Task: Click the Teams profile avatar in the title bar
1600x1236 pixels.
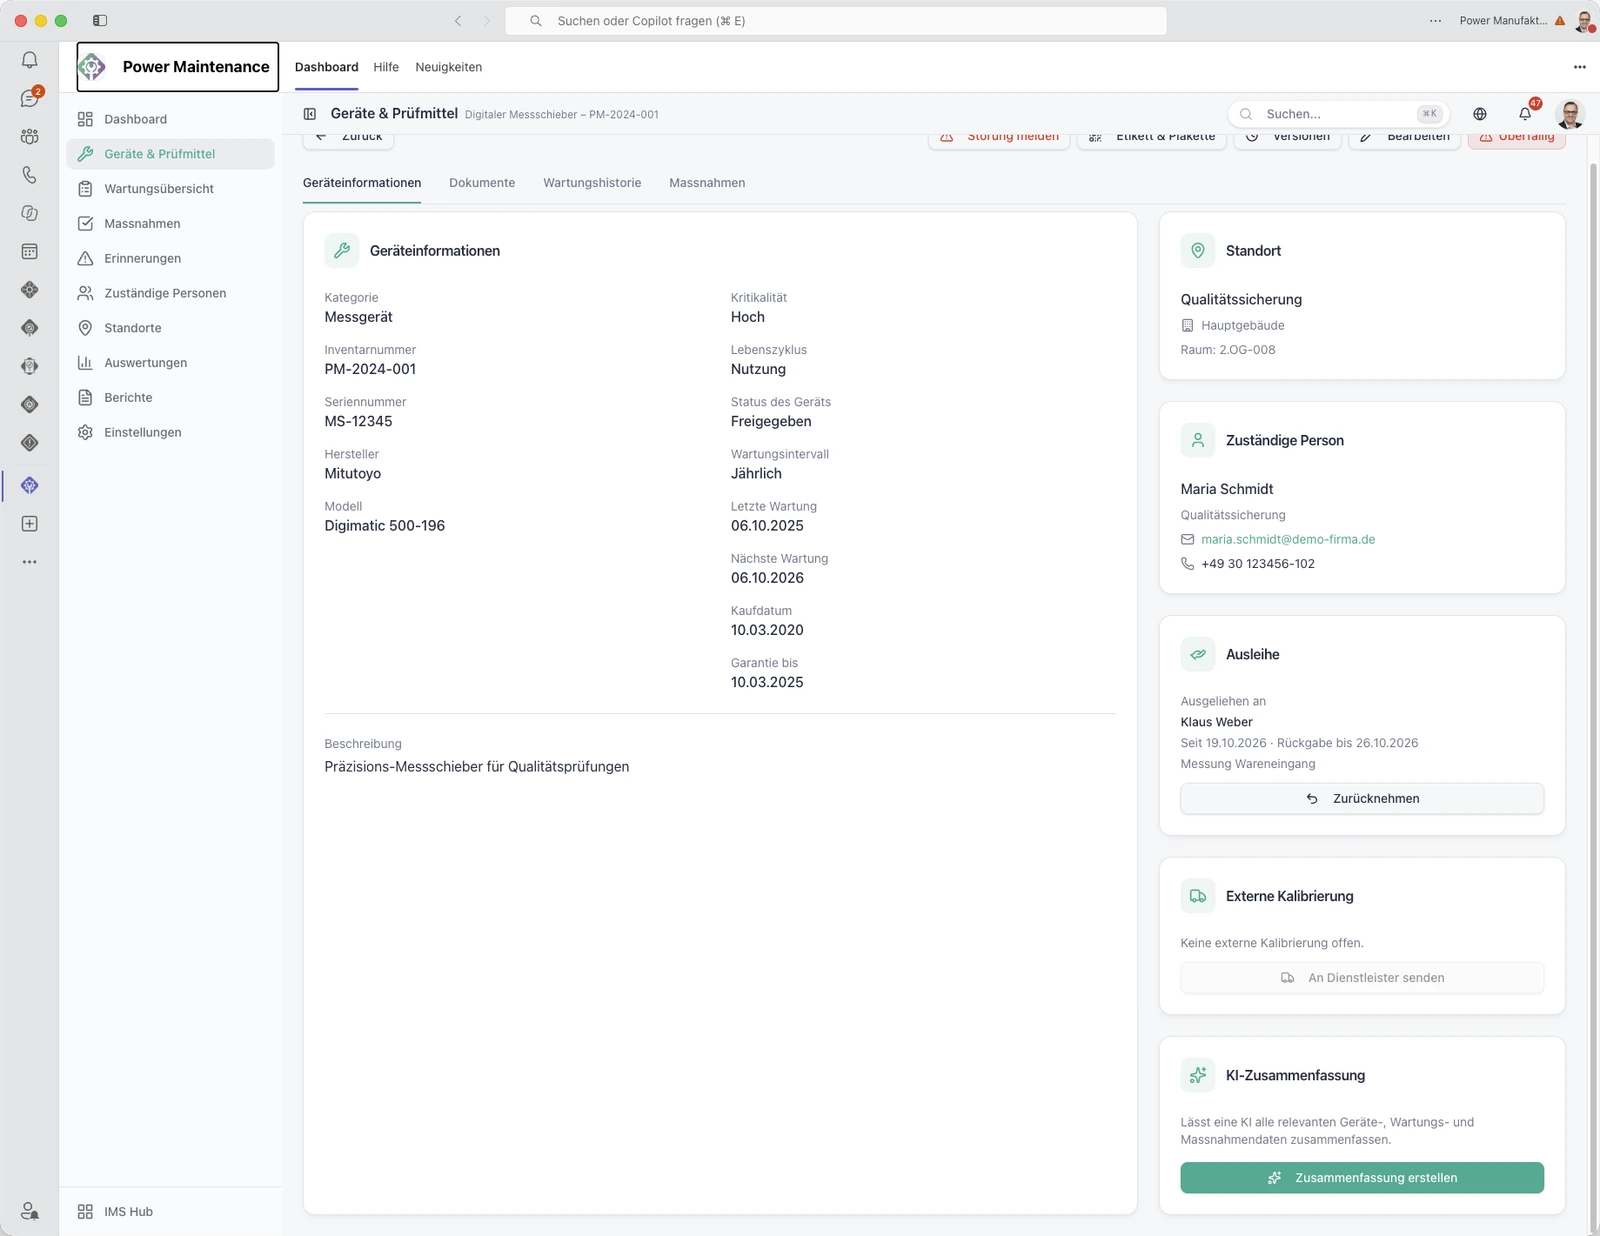Action: coord(1584,20)
